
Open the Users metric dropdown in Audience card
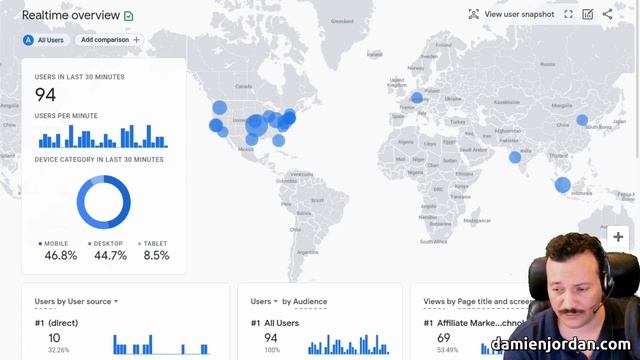pyautogui.click(x=264, y=301)
